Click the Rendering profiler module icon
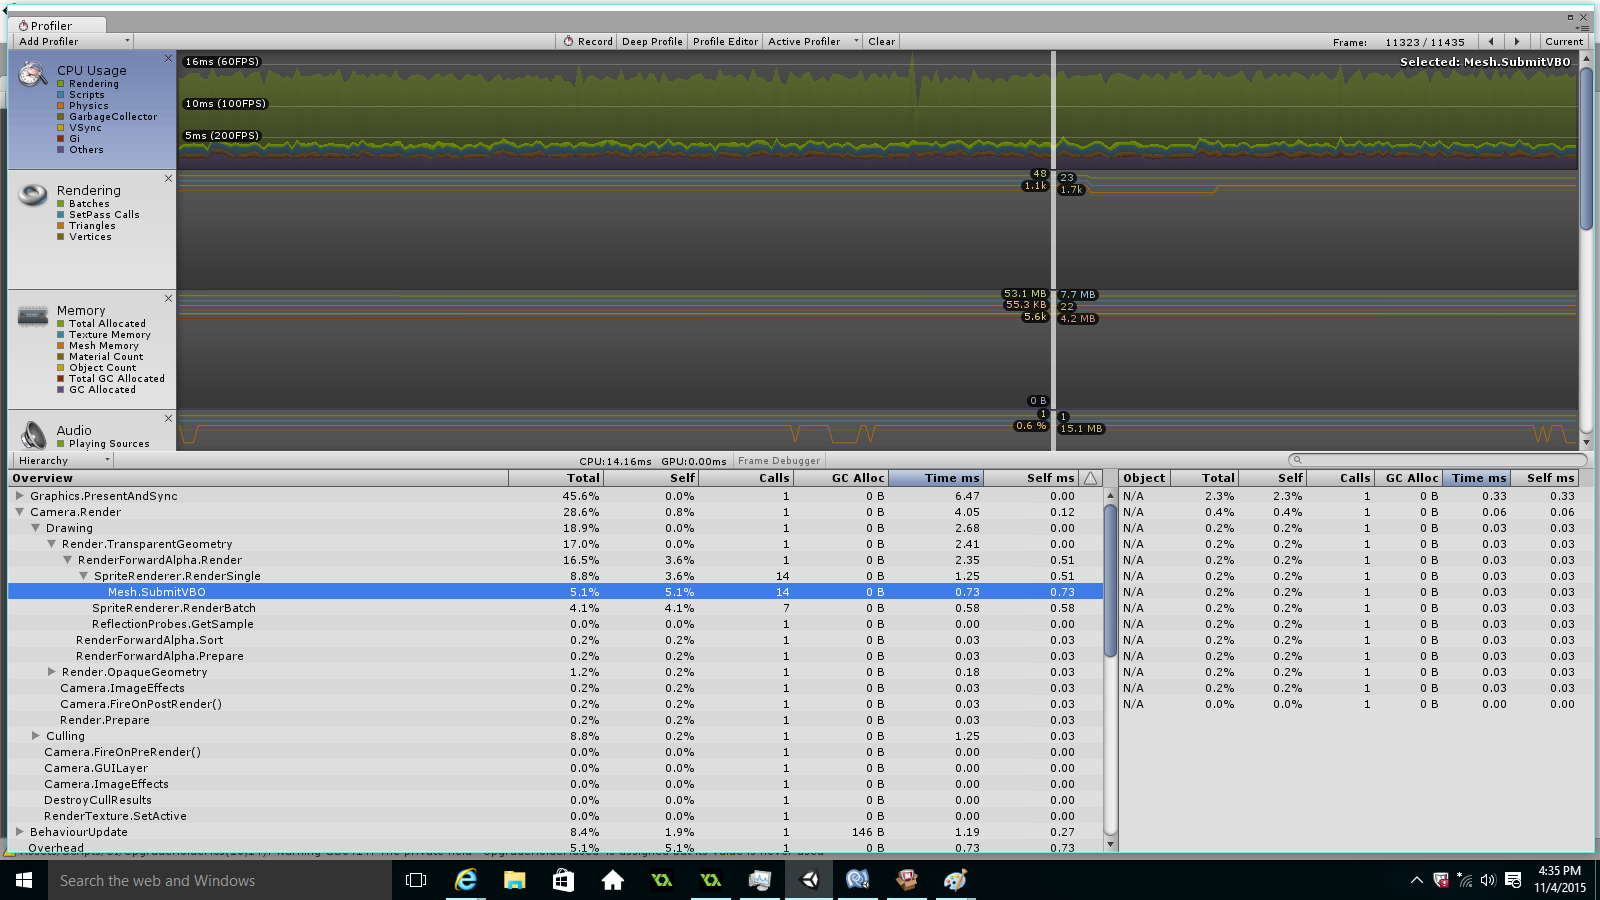 [33, 194]
